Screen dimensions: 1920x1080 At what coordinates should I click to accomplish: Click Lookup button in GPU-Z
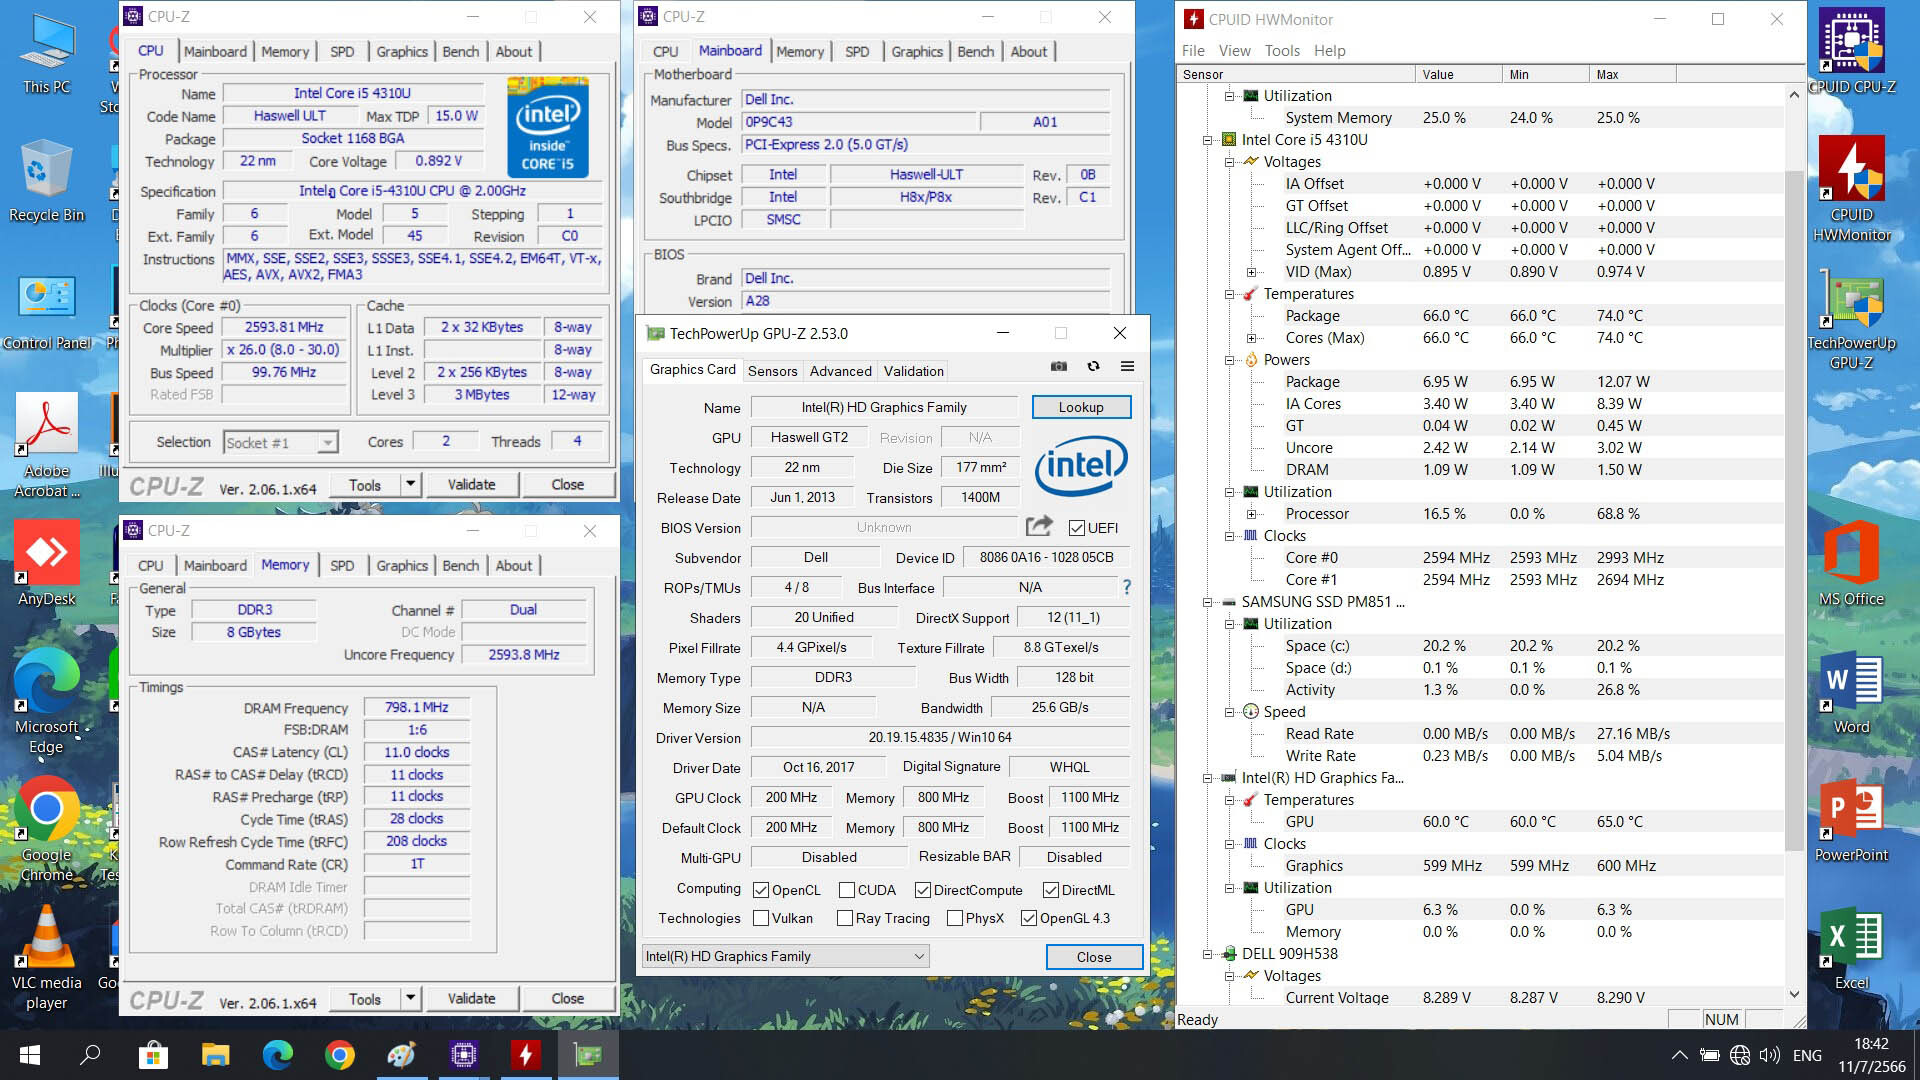click(x=1081, y=407)
